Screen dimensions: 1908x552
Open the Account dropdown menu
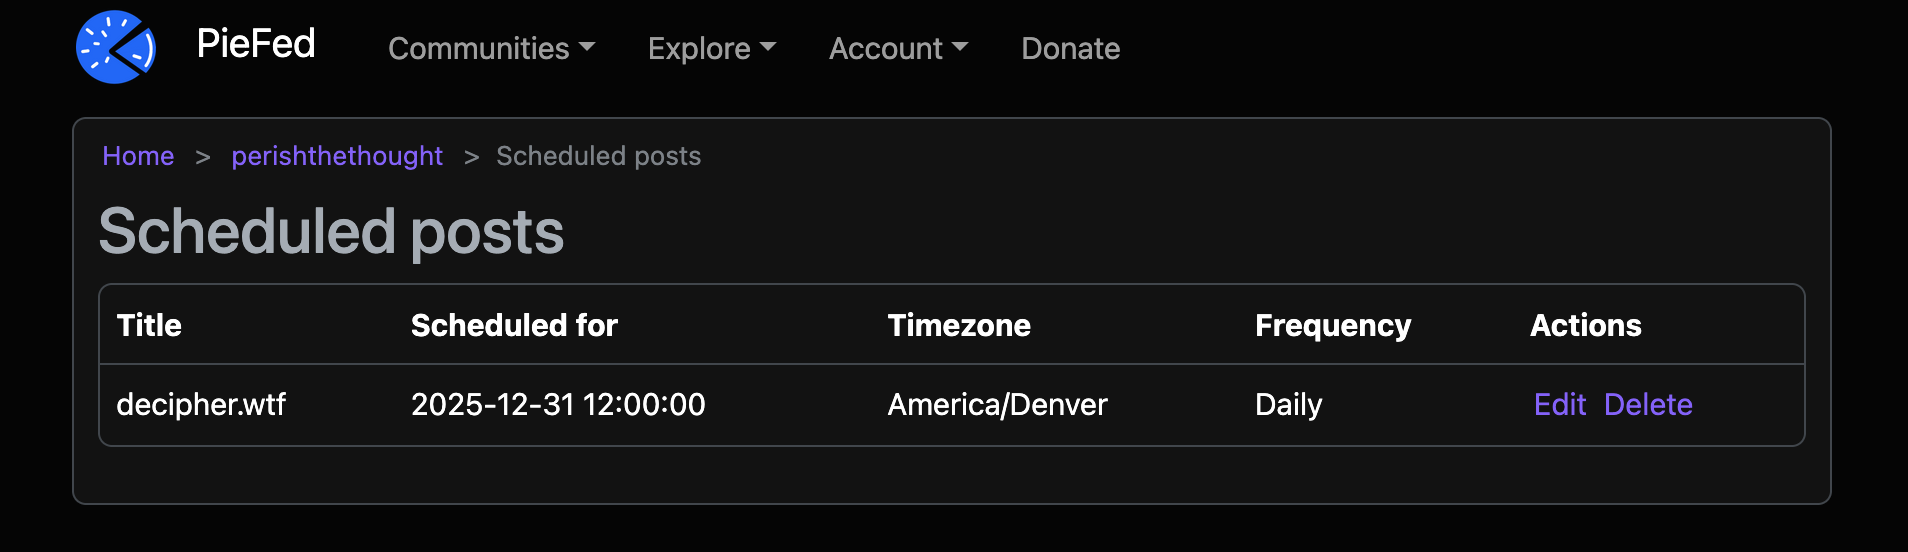click(x=898, y=48)
